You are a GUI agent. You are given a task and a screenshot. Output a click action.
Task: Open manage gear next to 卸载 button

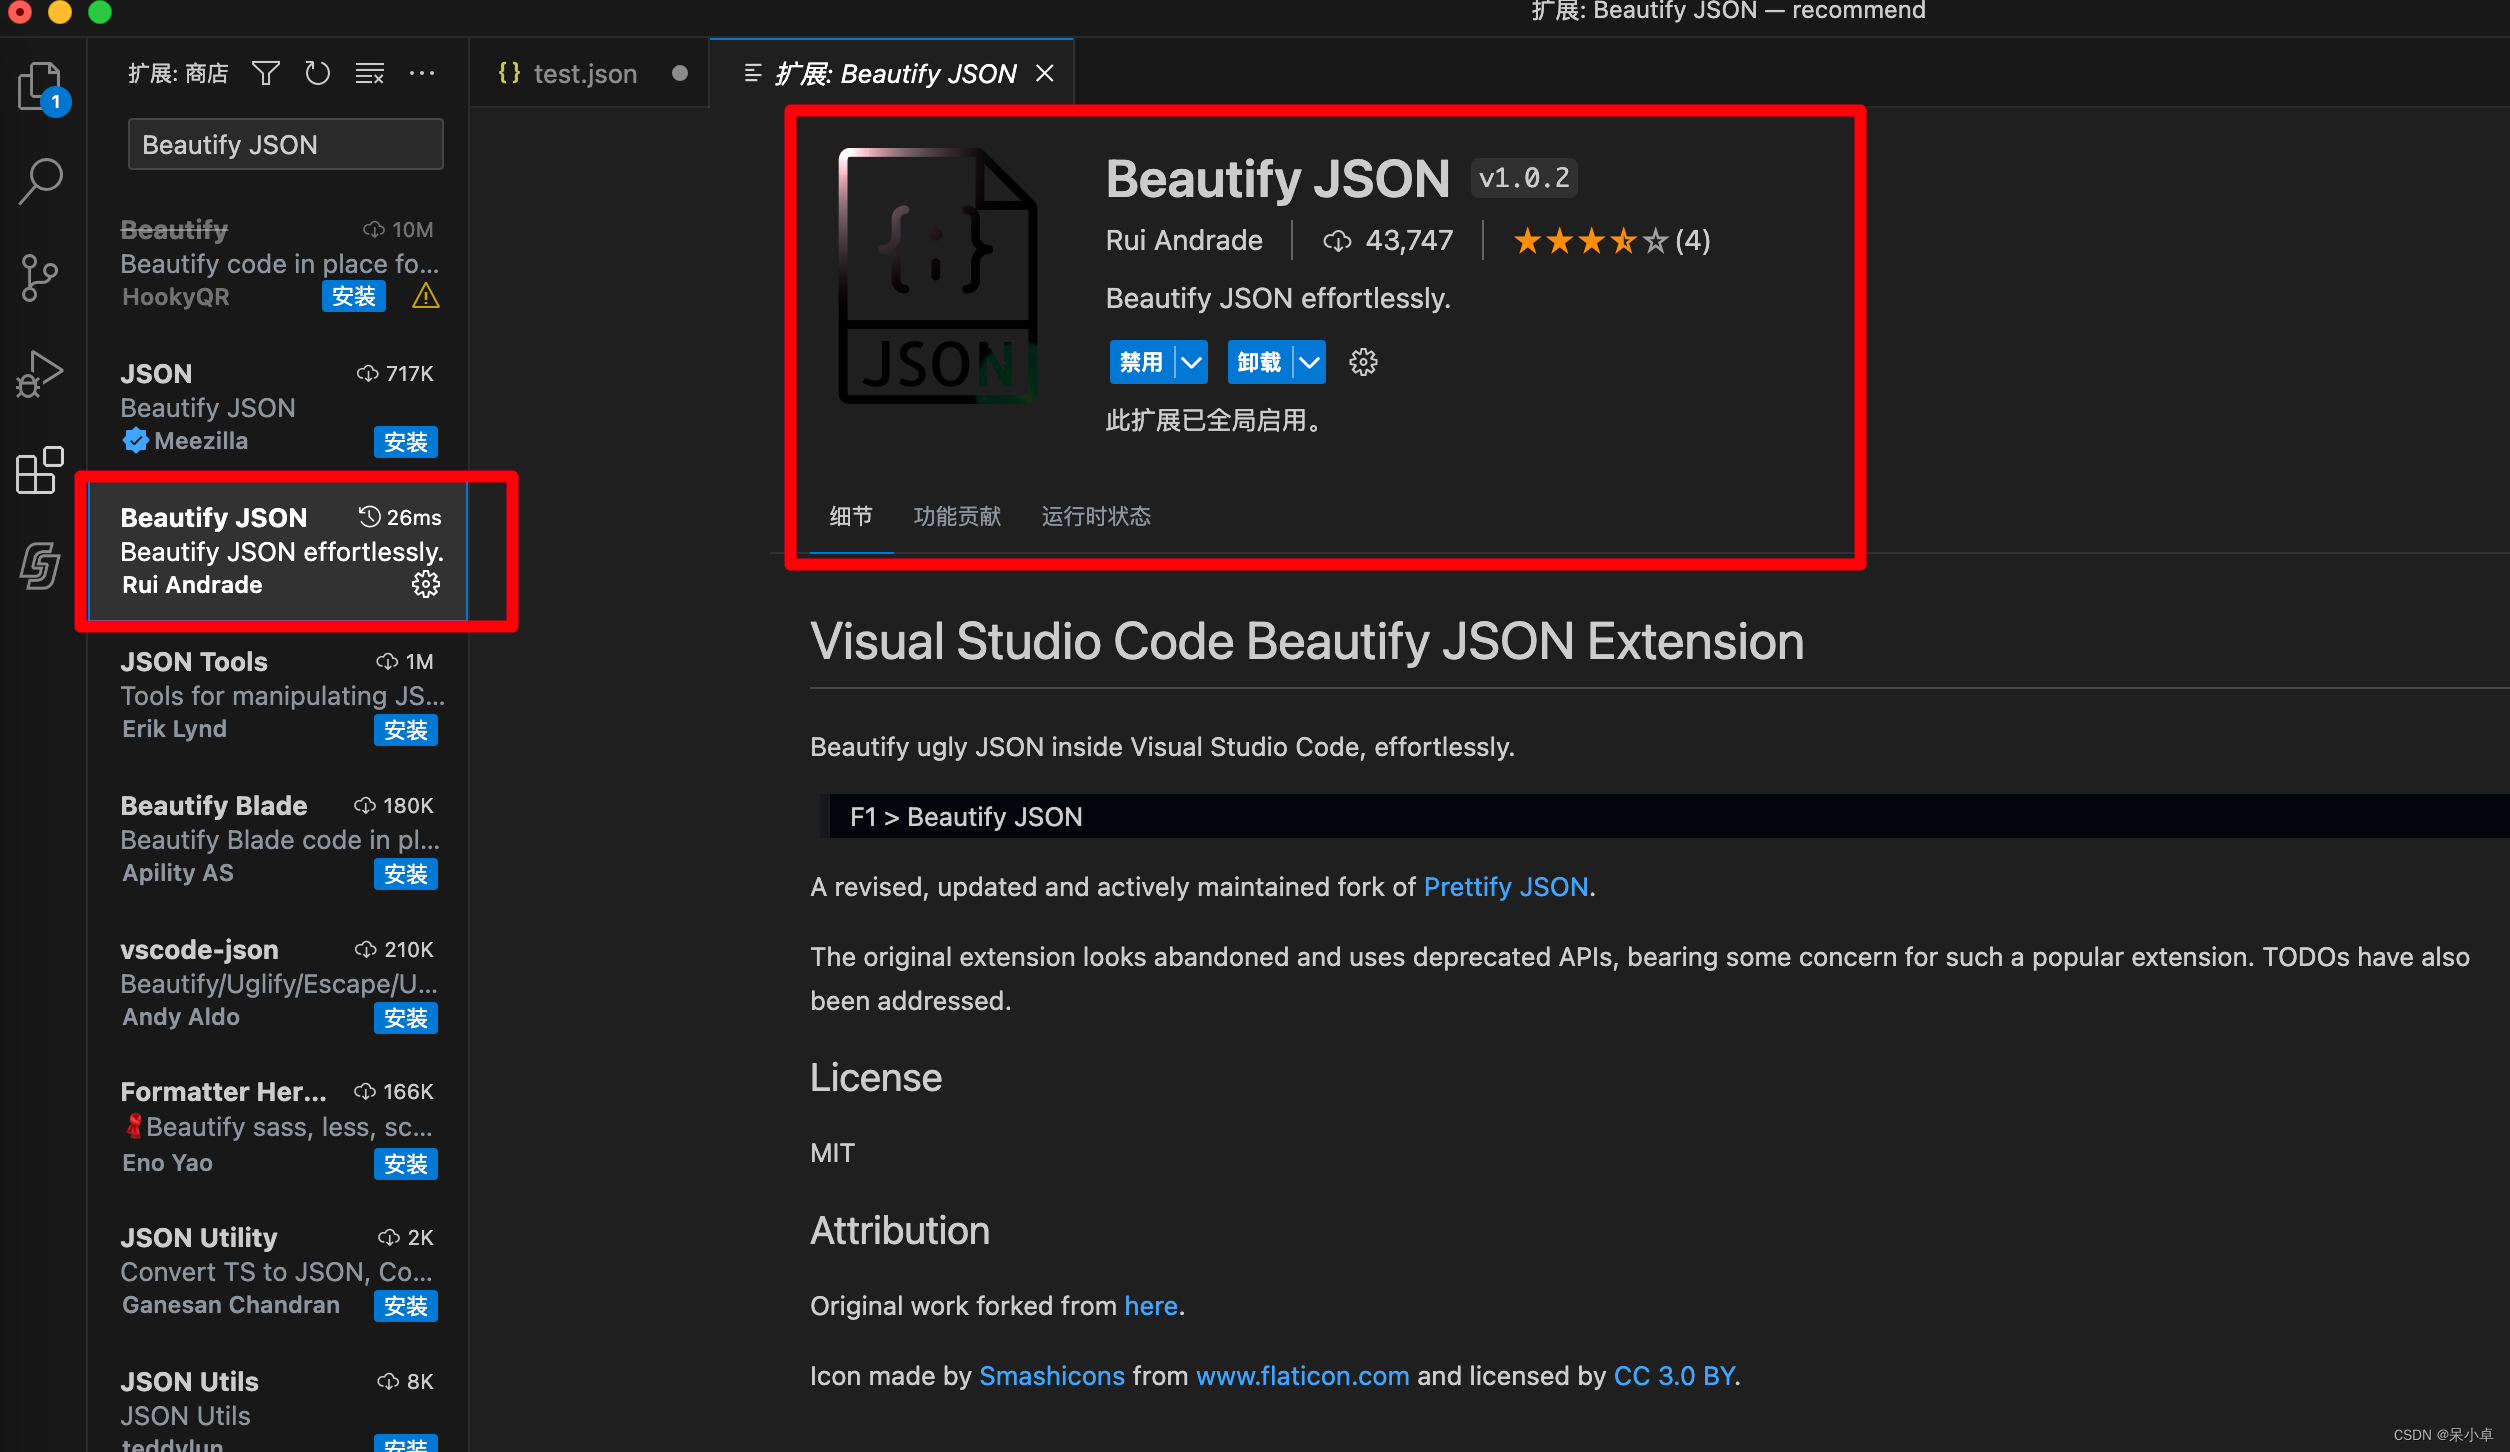coord(1363,362)
